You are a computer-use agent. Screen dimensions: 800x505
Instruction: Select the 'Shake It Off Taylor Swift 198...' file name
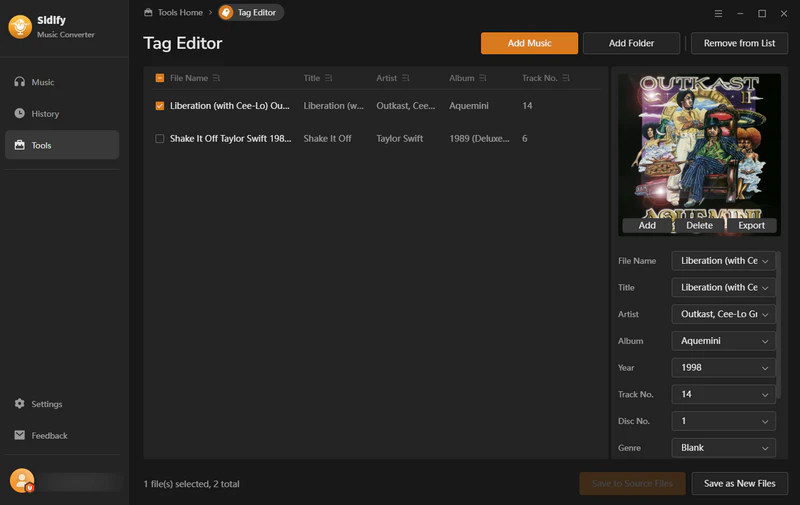click(x=231, y=138)
